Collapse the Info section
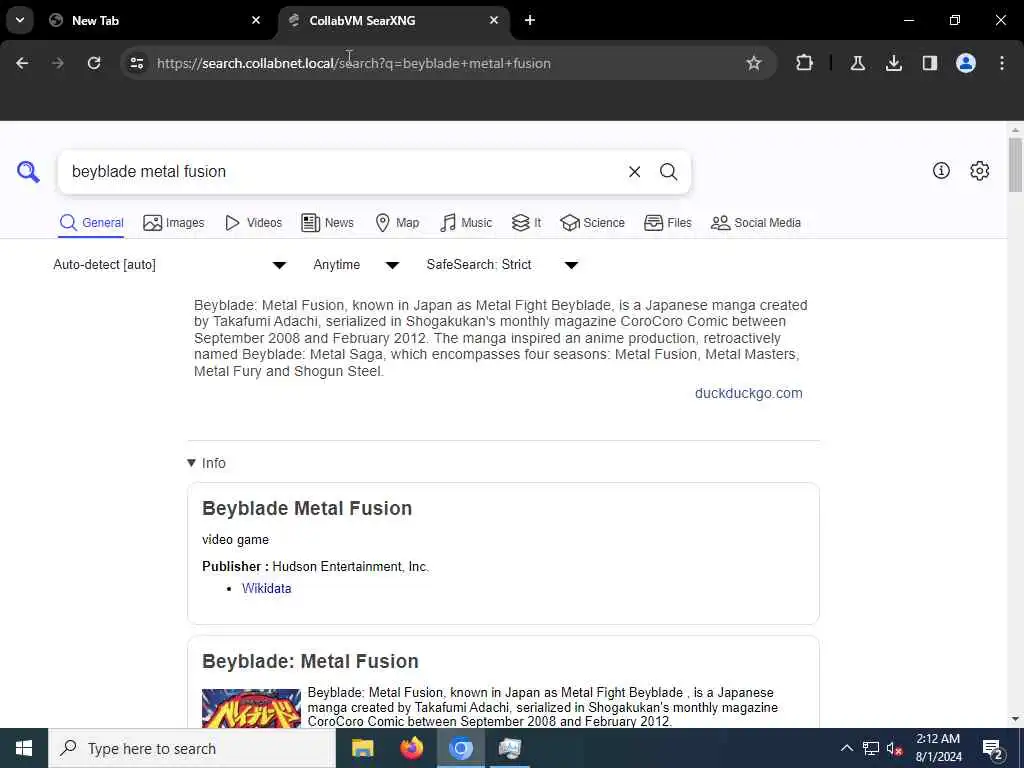 pyautogui.click(x=206, y=463)
